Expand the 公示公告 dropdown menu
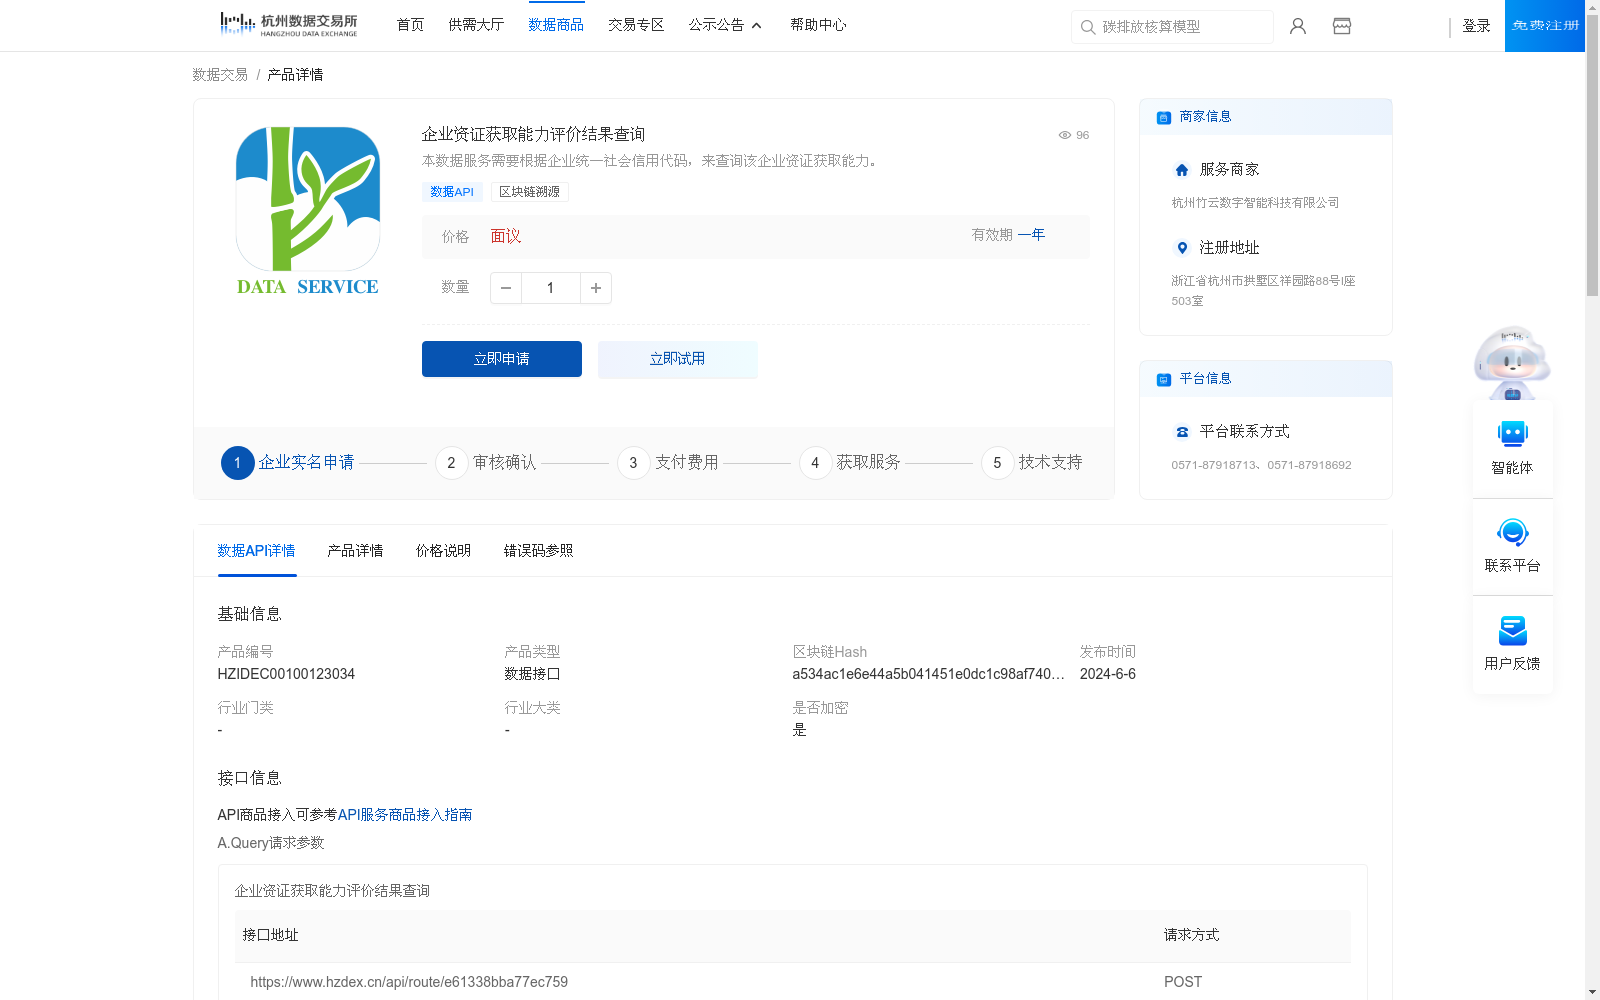 click(725, 25)
